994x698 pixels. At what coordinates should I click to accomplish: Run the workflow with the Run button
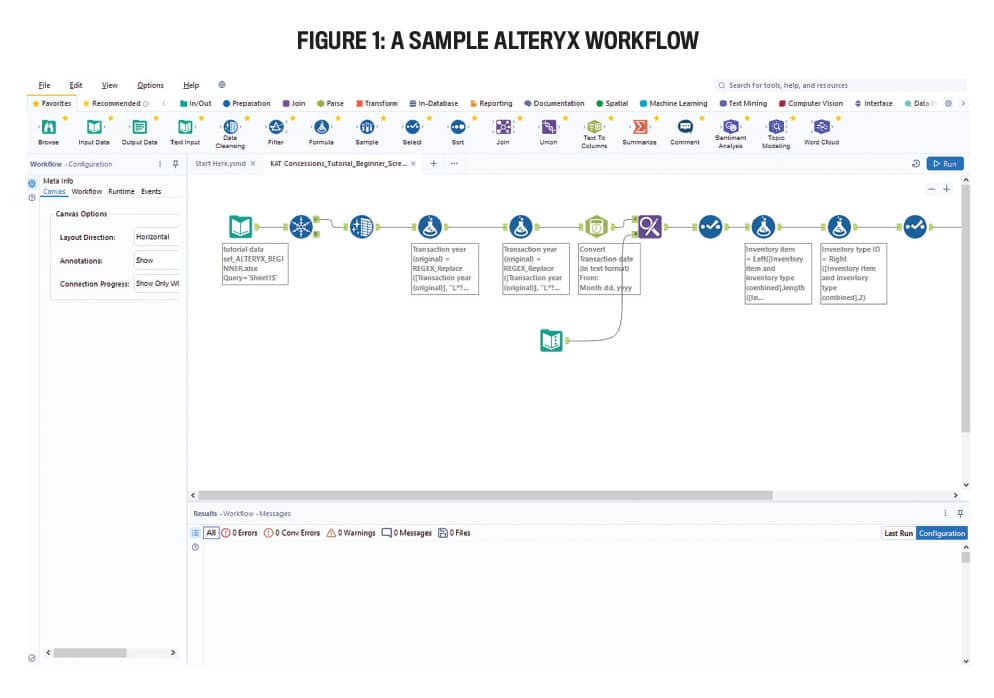coord(945,163)
